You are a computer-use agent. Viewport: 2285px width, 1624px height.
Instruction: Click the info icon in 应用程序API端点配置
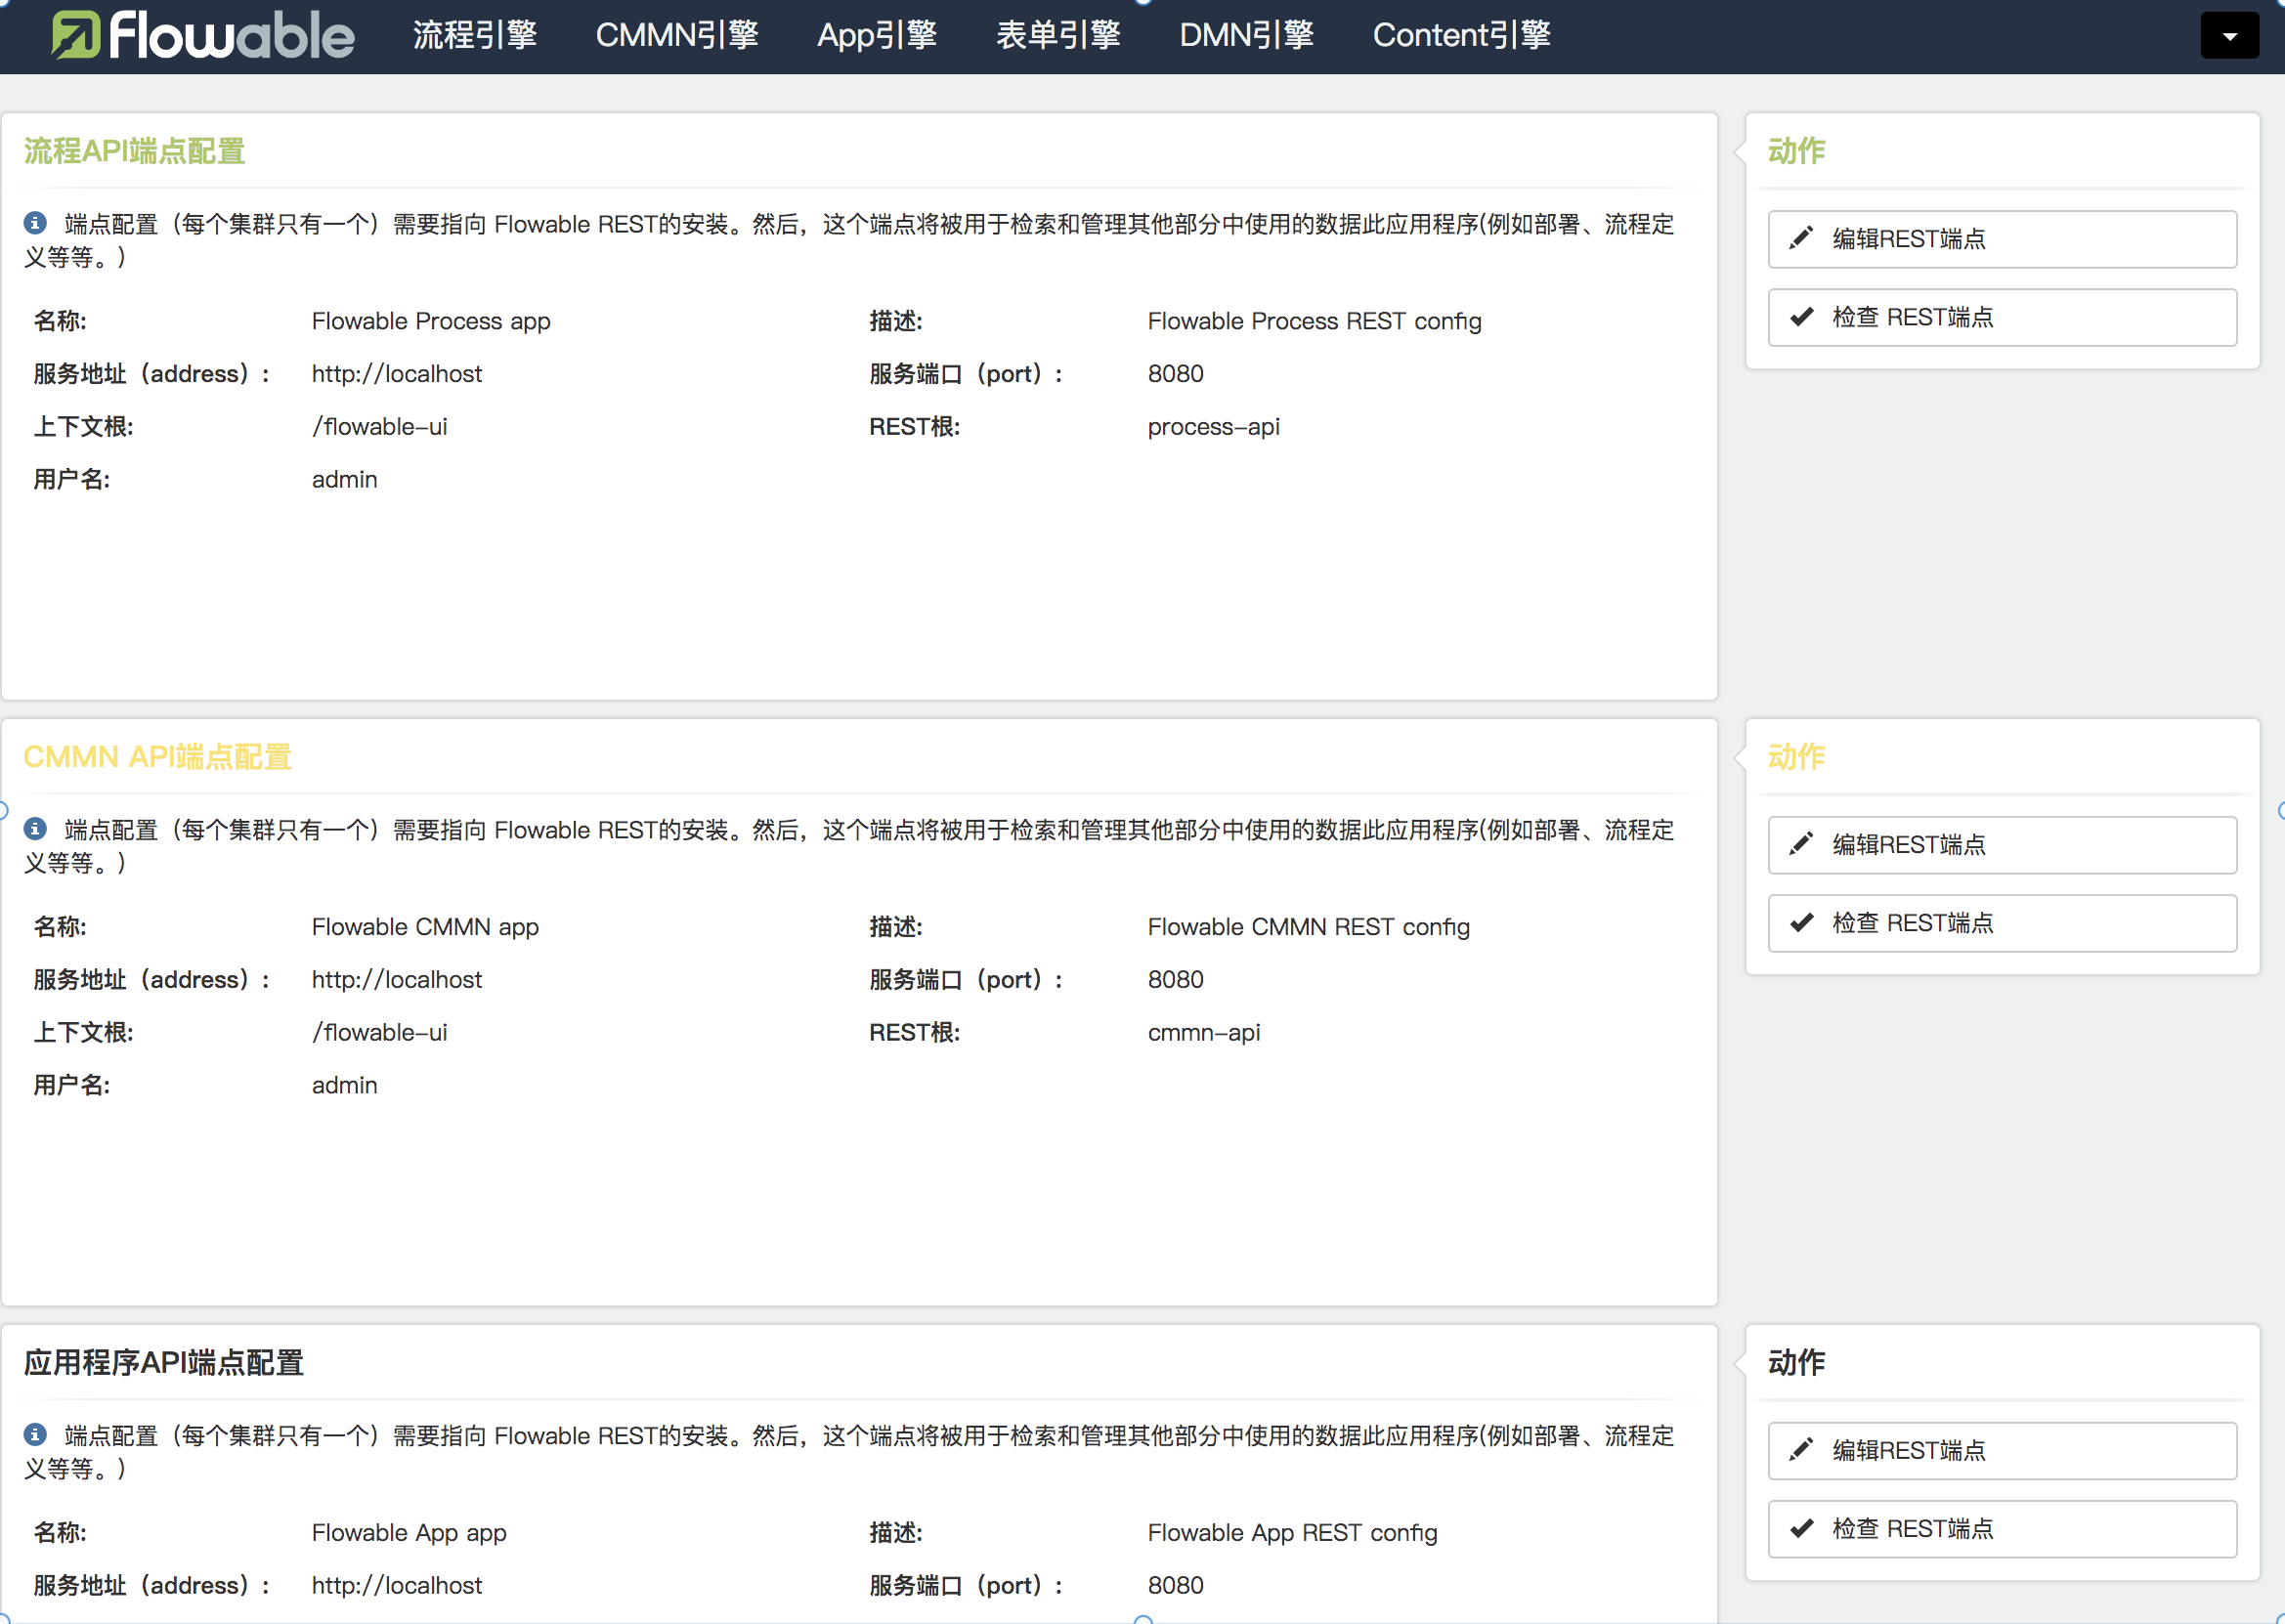coord(36,1435)
